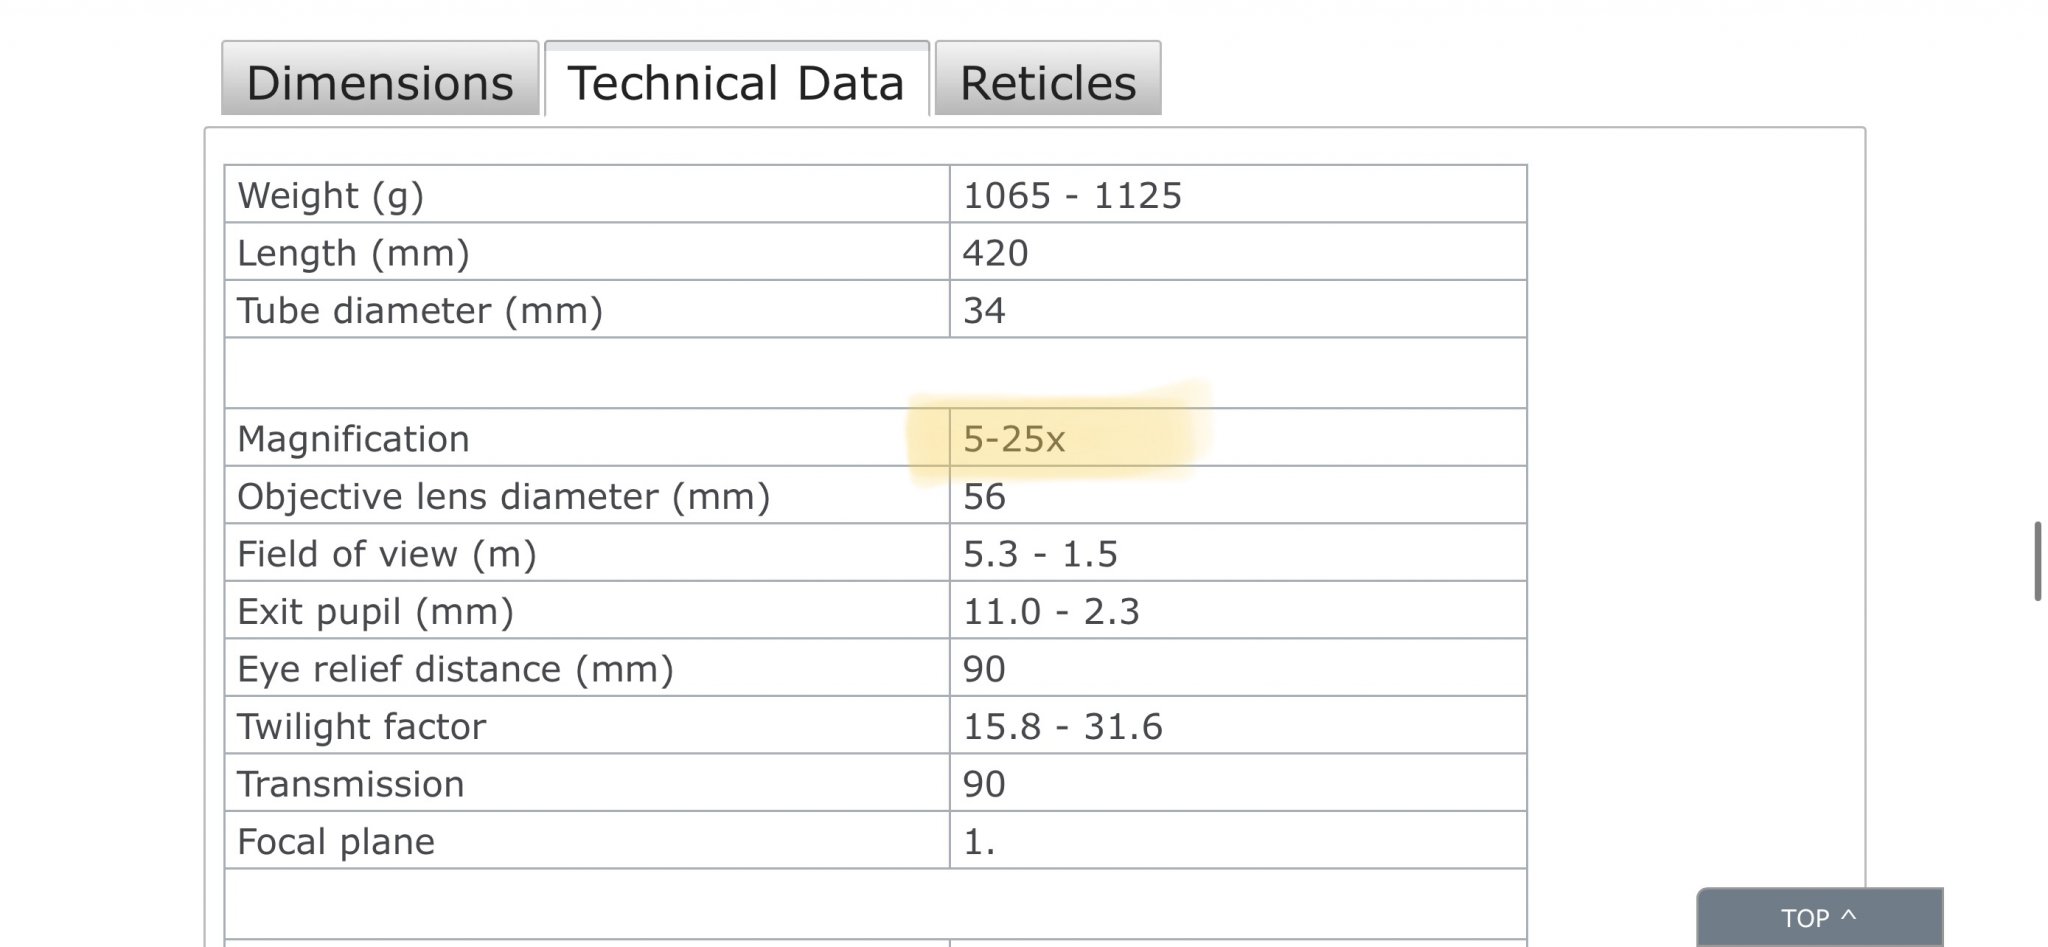Click the 15.8 - 31.6 twilight factor value
The image size is (2048, 947).
(1062, 727)
